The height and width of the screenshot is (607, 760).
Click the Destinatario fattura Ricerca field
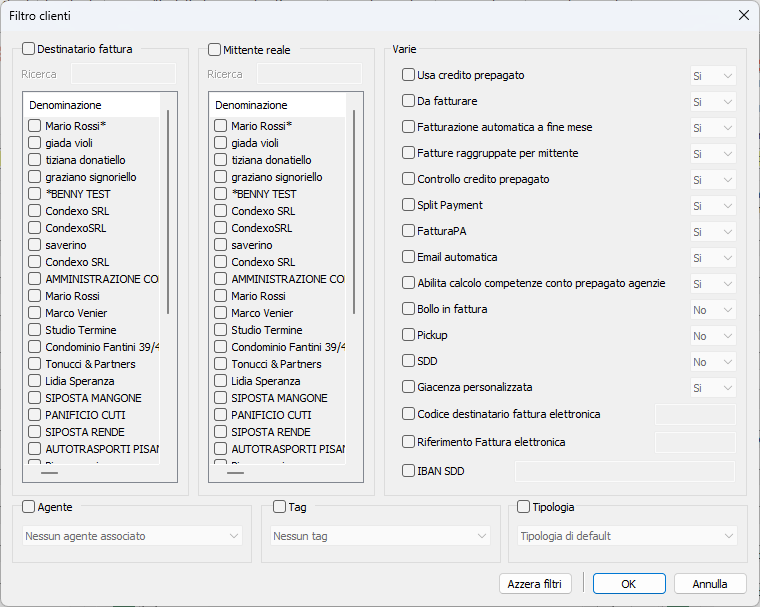tap(123, 74)
